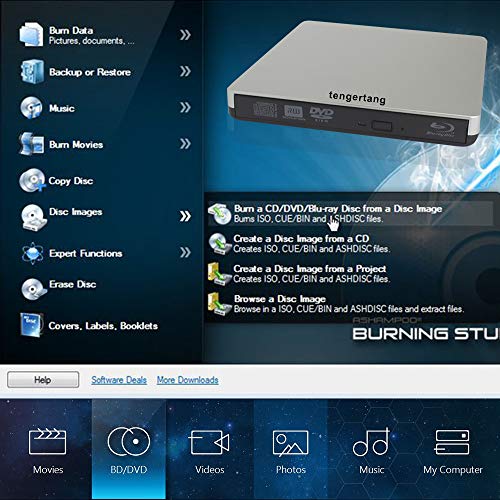Viewport: 500px width, 500px height.
Task: Click the My Computer server icon
Action: 452,442
